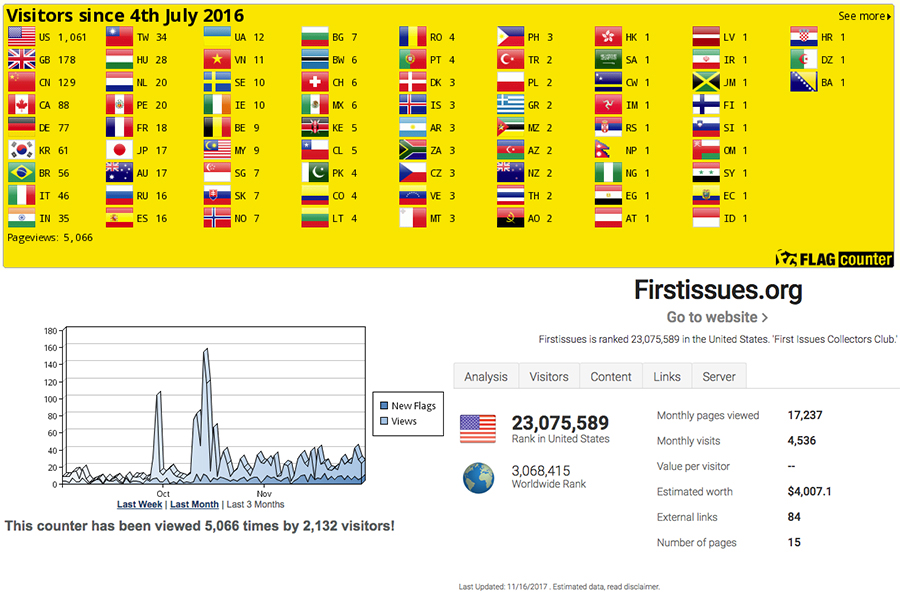Image resolution: width=900 pixels, height=609 pixels.
Task: Click the South Korea flag beside KR 61
Action: (x=22, y=150)
